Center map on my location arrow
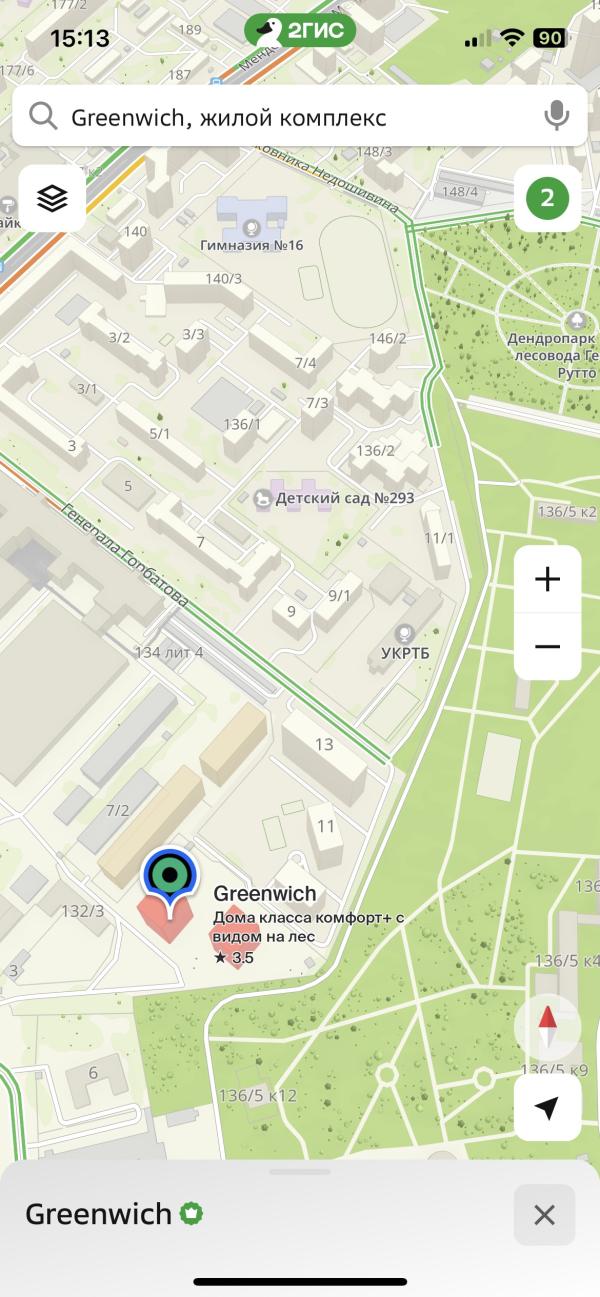600x1297 pixels. coord(547,1107)
